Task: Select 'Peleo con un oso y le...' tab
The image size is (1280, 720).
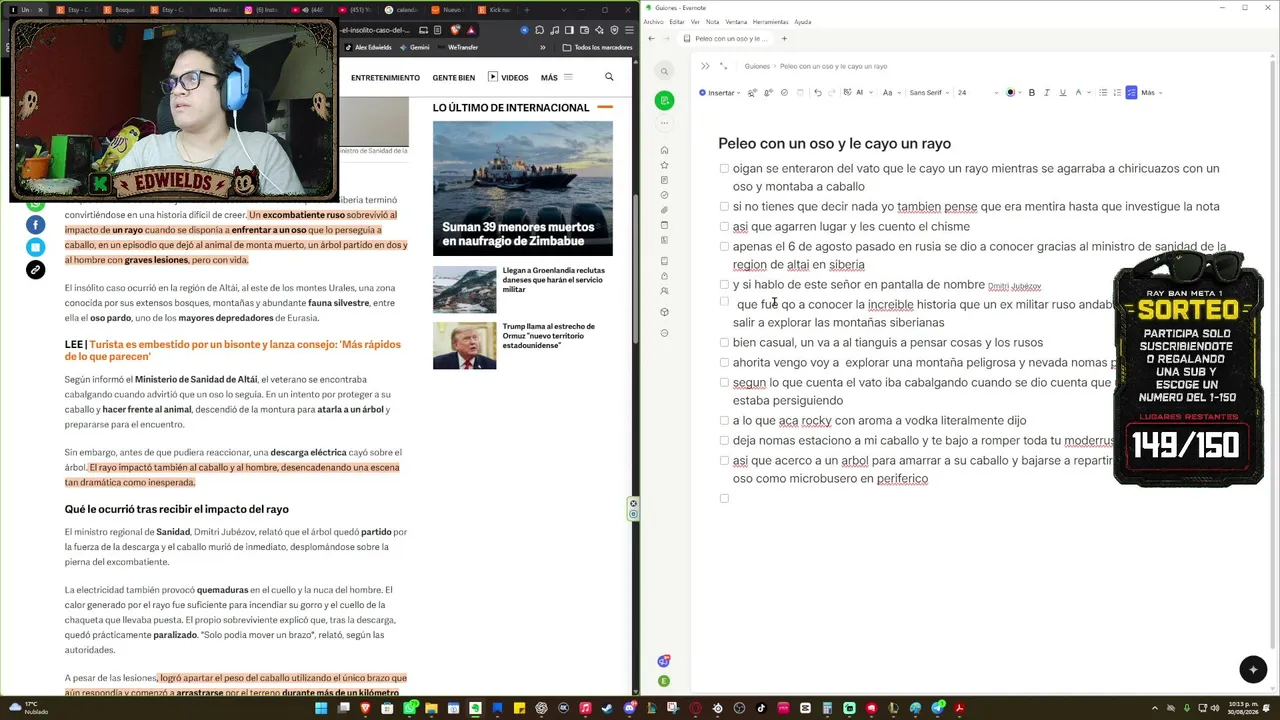Action: tap(727, 38)
